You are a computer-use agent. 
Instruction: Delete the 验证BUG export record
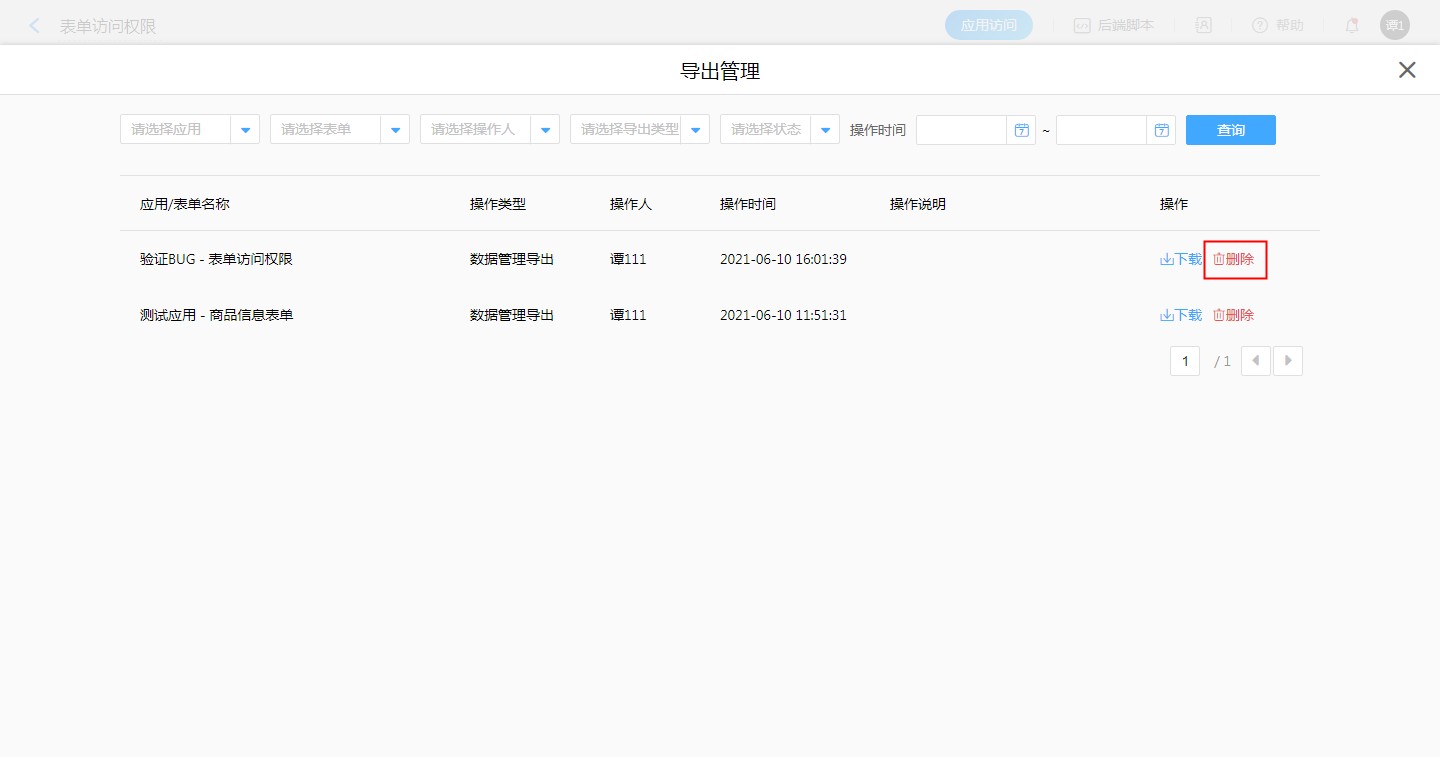(1234, 259)
